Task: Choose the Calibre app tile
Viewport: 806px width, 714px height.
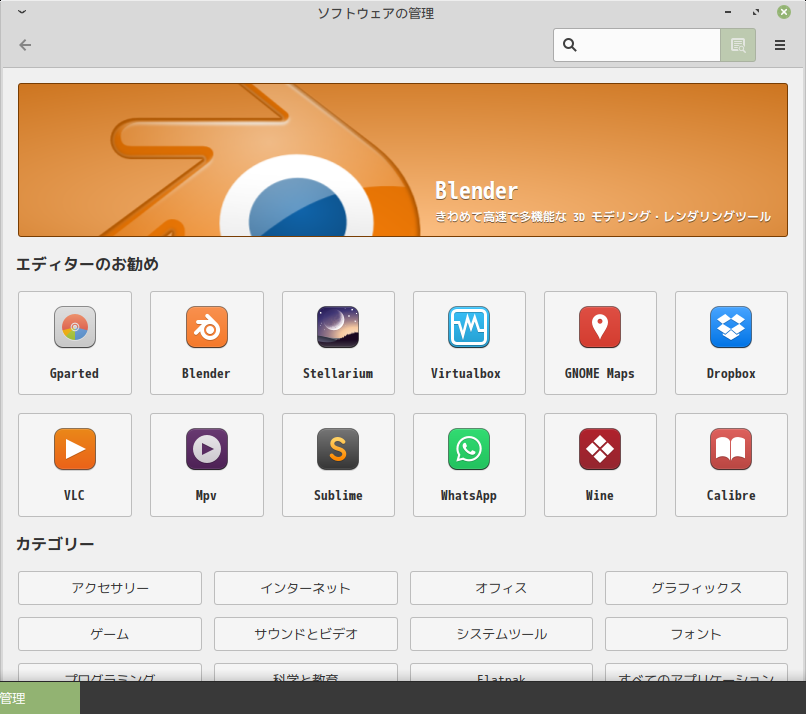Action: tap(731, 465)
